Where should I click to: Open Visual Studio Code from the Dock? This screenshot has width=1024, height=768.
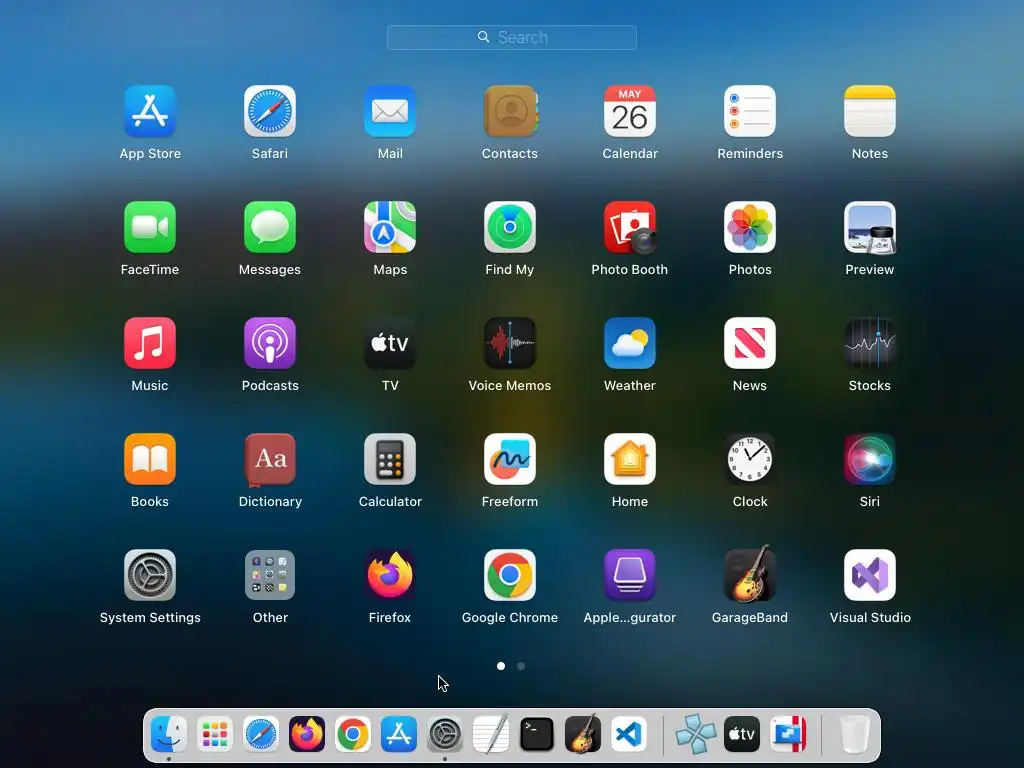[629, 734]
